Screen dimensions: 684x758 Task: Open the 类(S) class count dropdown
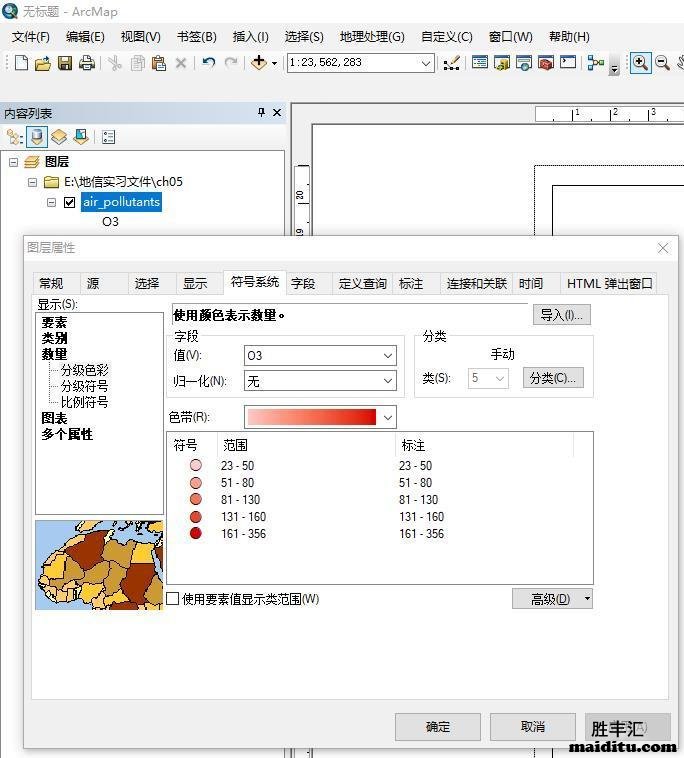500,378
